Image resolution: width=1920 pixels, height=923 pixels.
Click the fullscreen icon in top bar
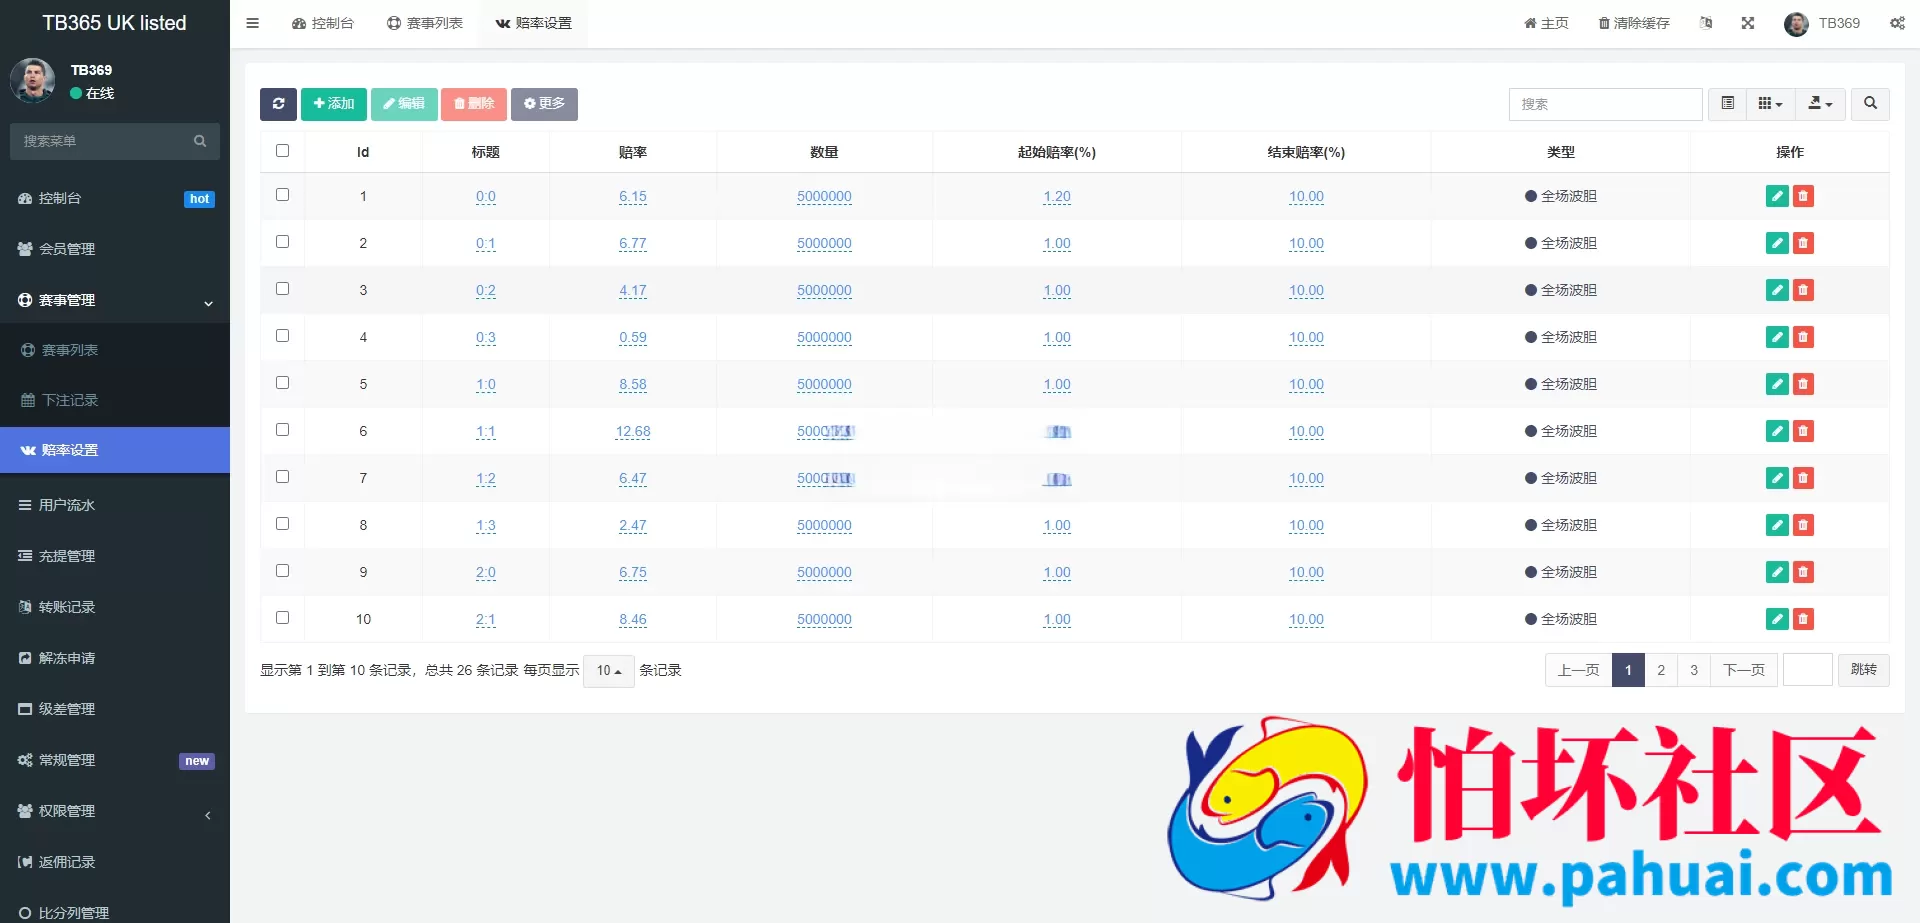point(1748,23)
